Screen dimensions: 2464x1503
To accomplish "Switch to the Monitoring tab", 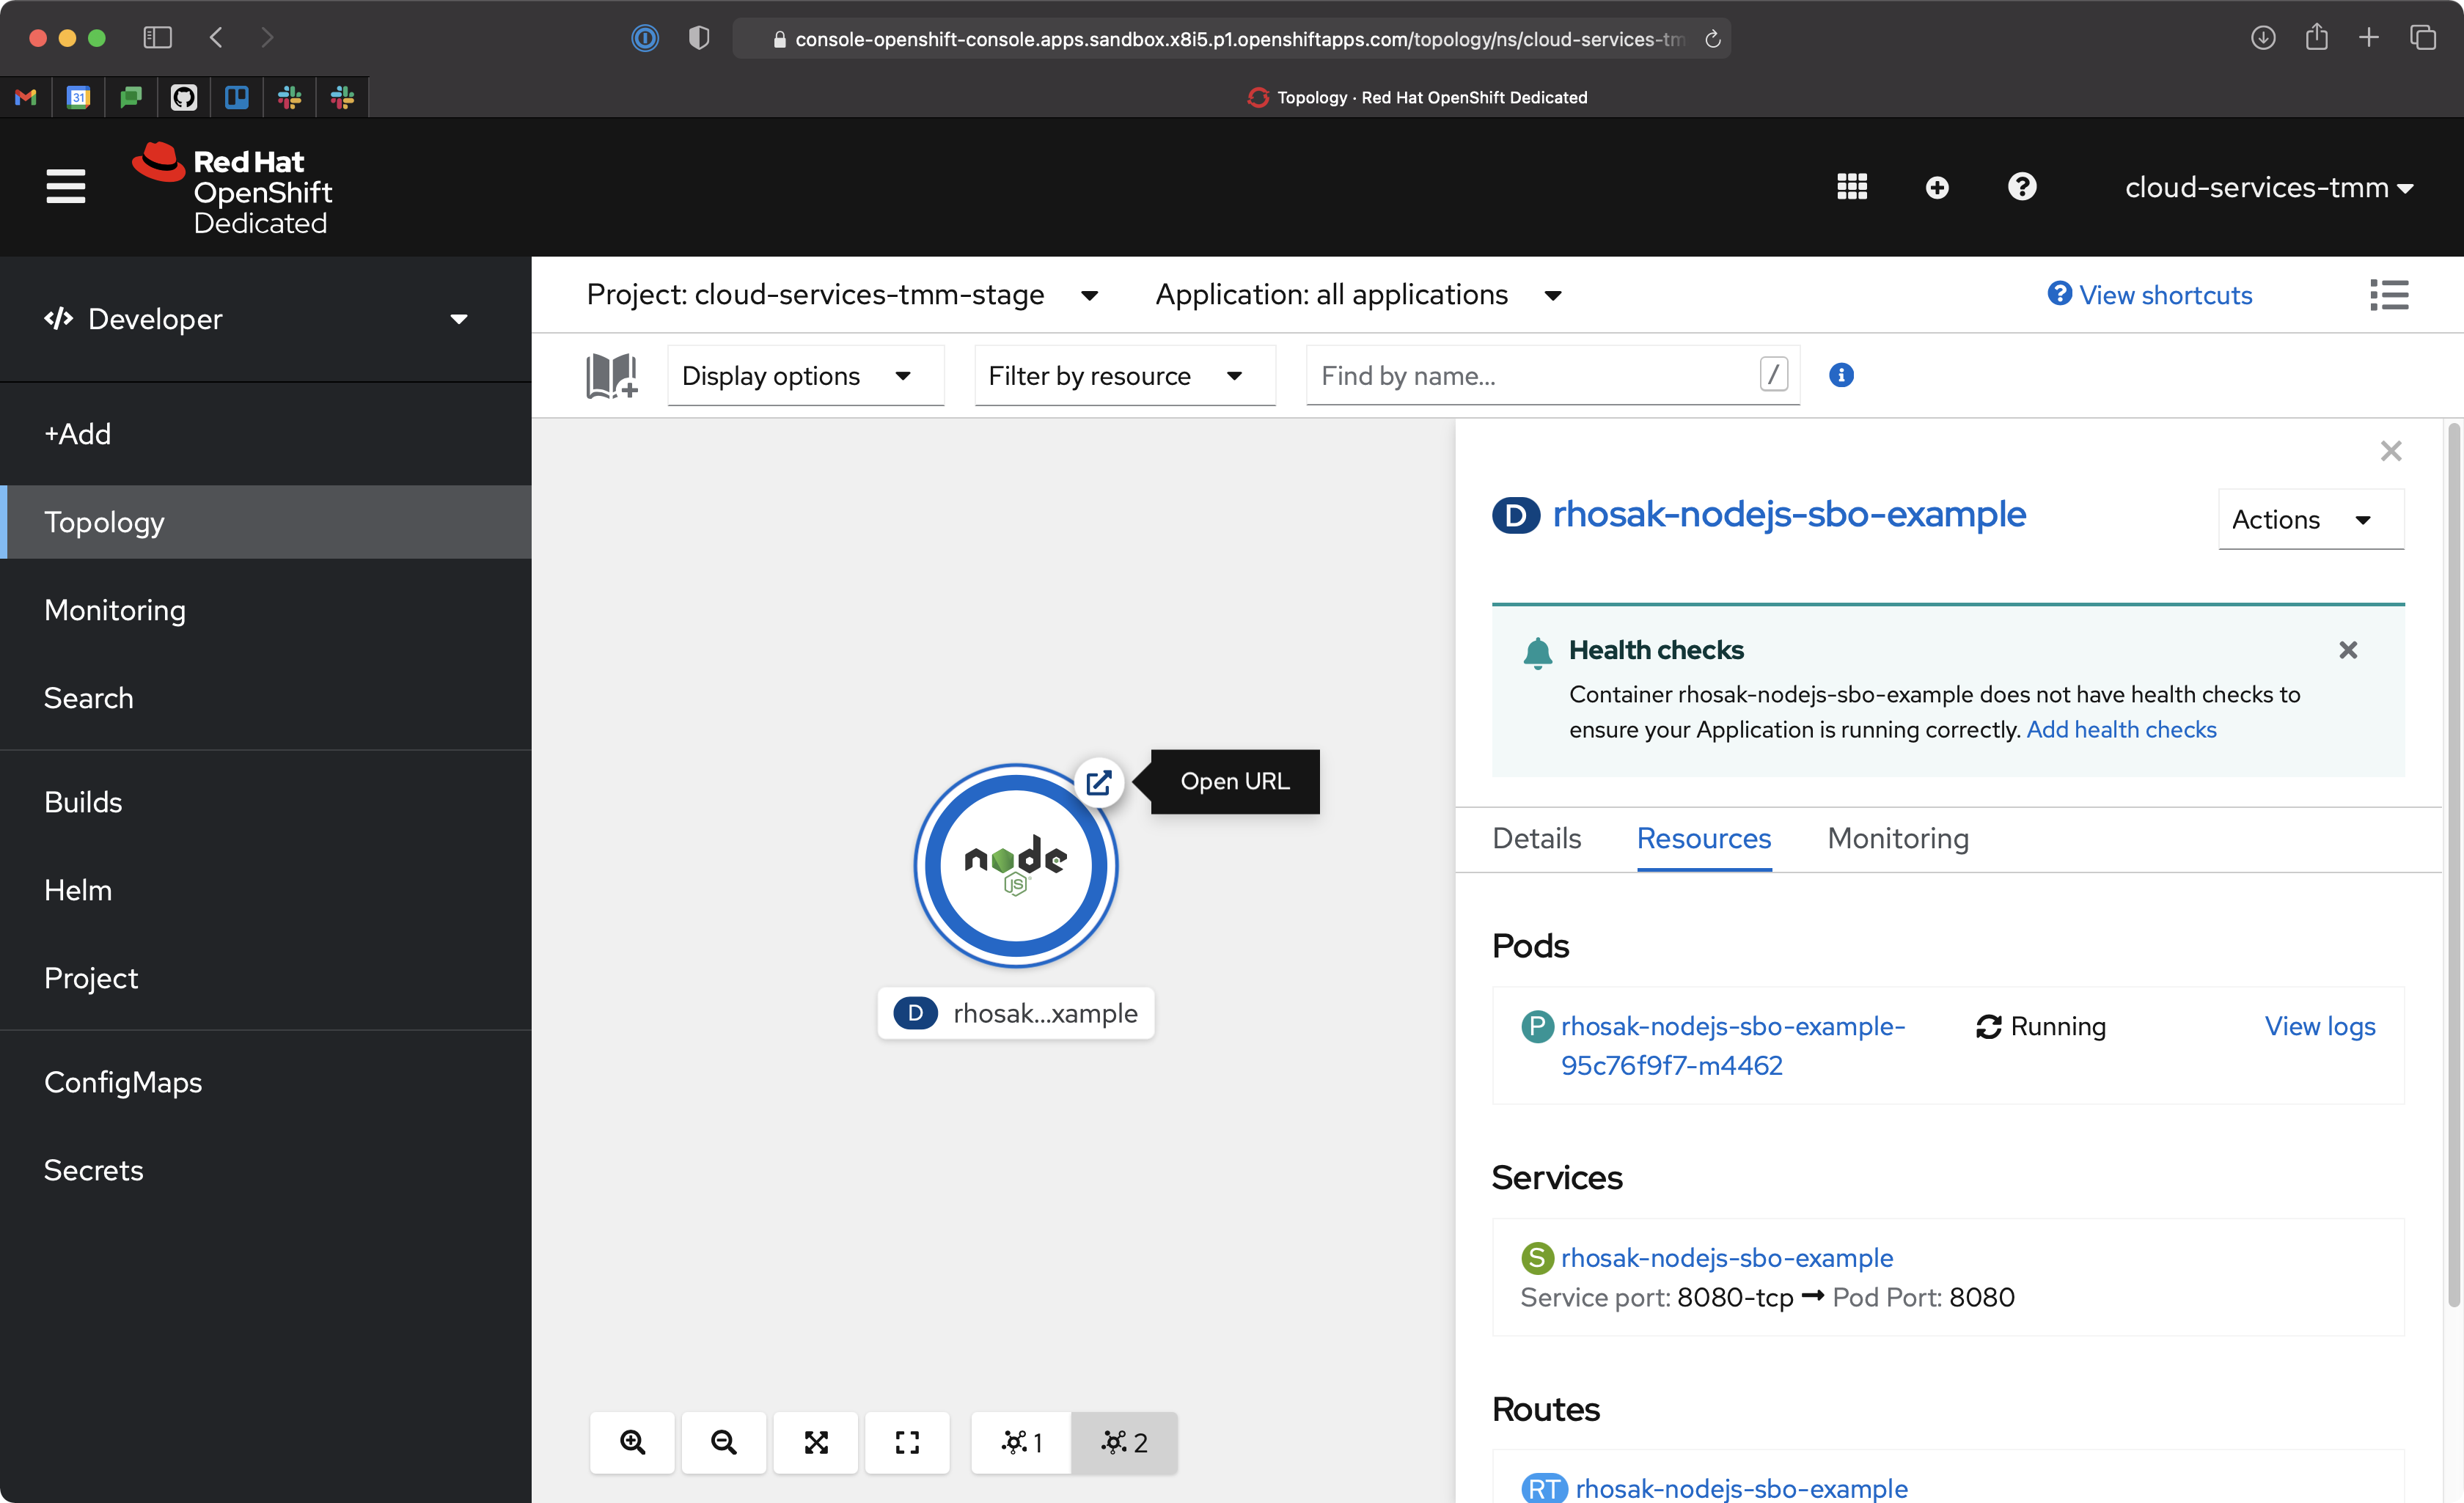I will point(1897,839).
